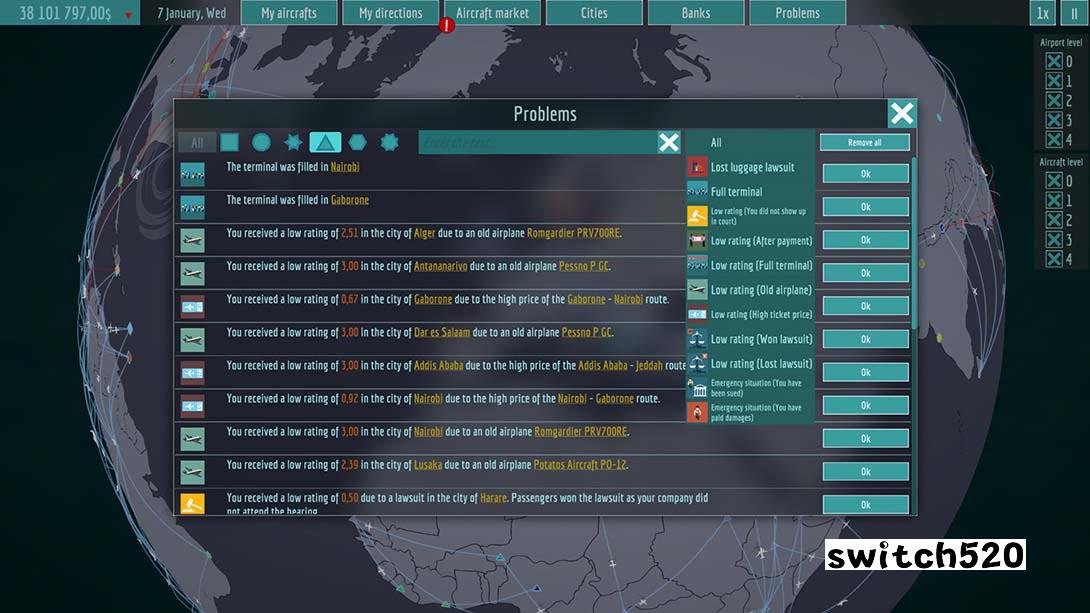Open the My directions tab

click(391, 13)
